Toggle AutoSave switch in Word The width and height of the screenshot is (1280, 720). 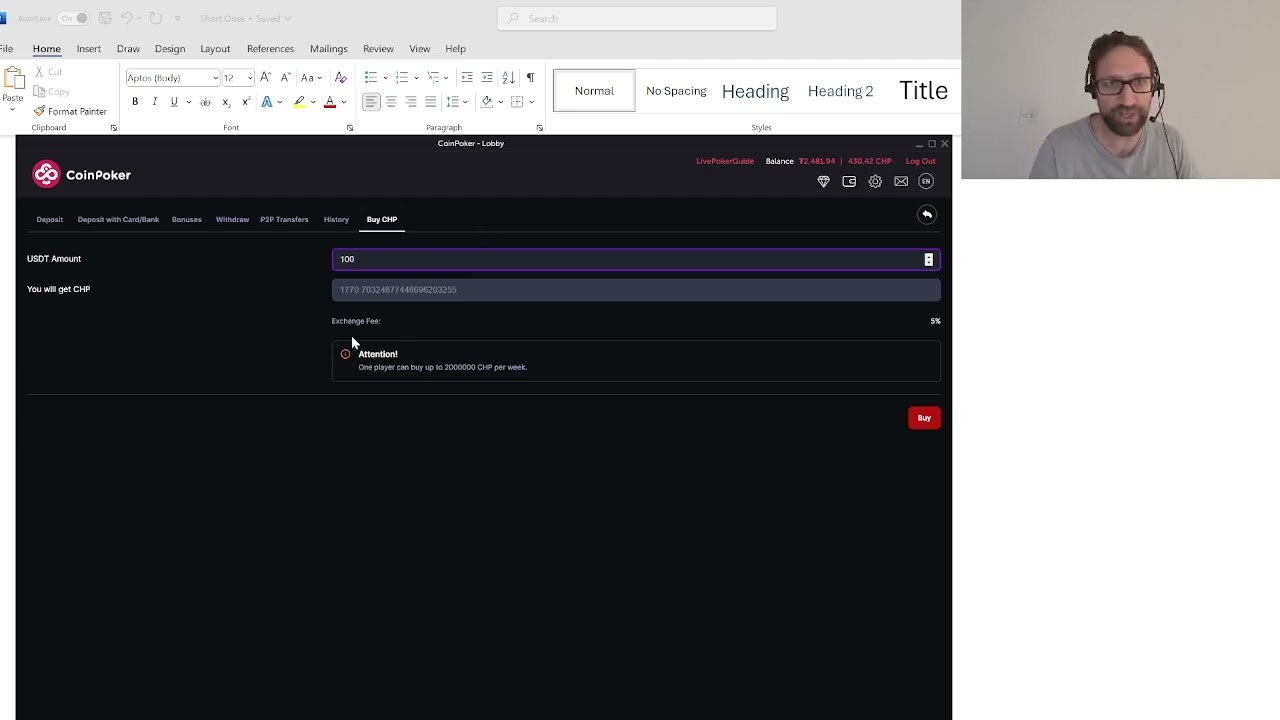point(72,18)
